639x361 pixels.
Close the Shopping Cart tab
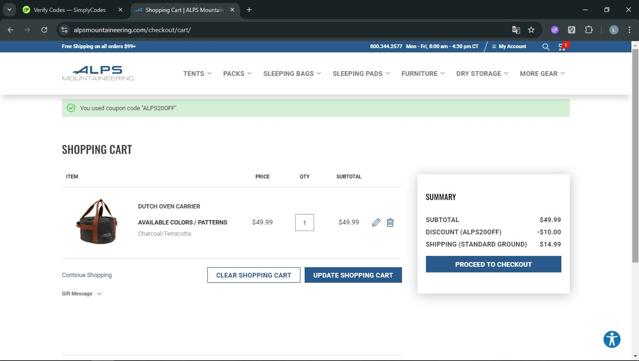point(232,10)
